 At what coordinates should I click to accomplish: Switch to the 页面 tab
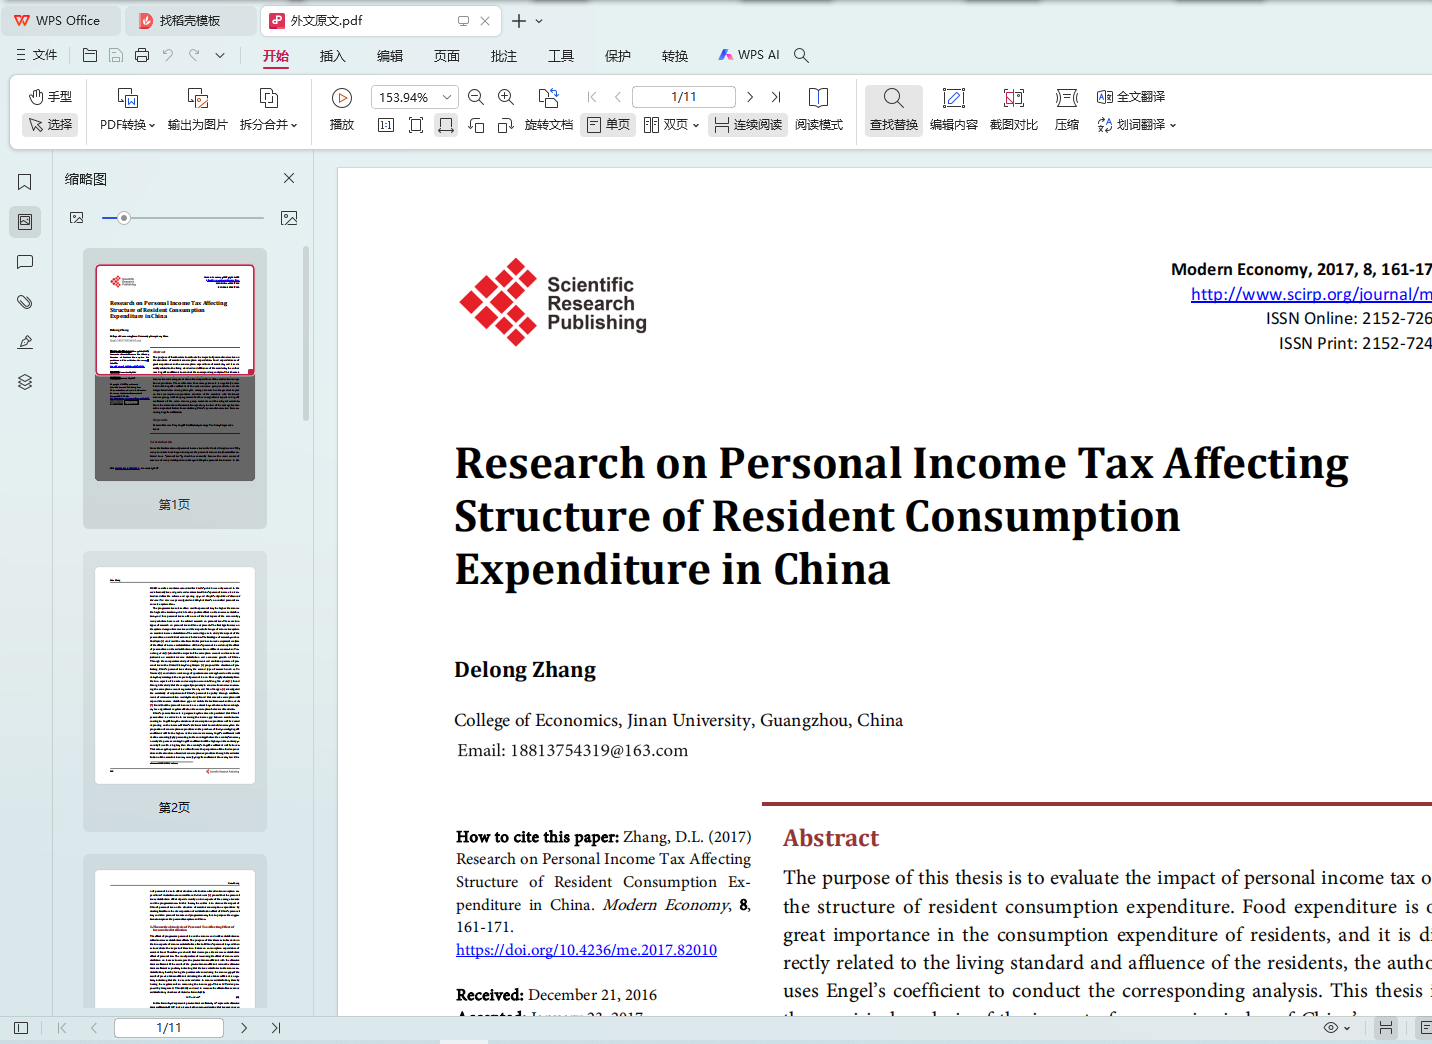tap(447, 56)
